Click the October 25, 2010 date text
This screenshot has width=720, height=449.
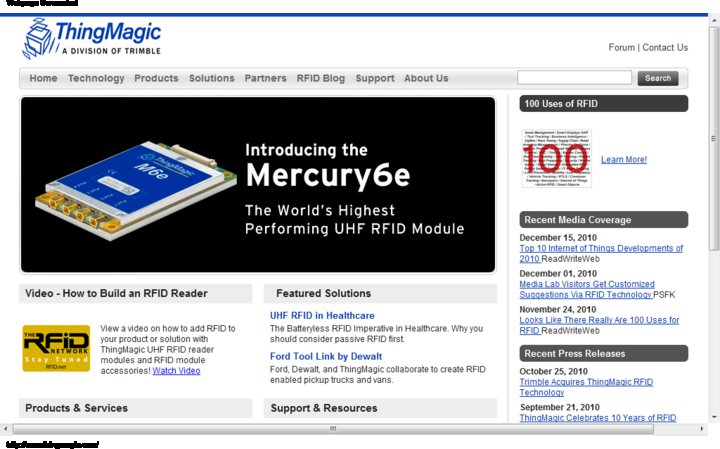tap(553, 371)
